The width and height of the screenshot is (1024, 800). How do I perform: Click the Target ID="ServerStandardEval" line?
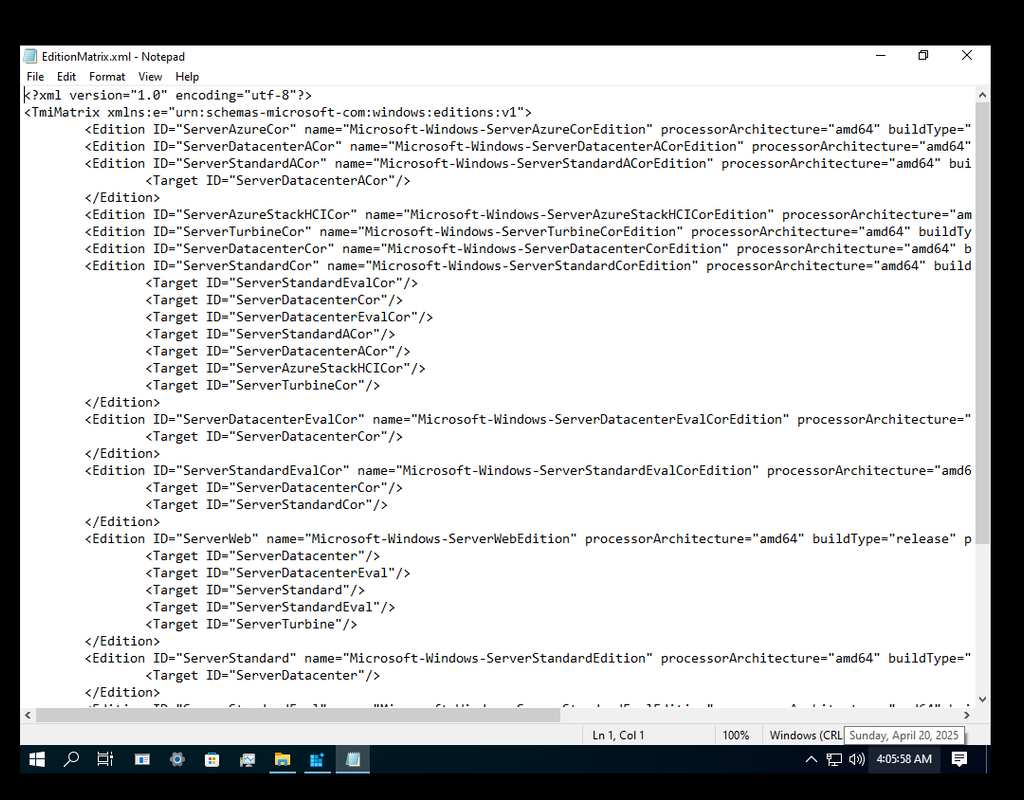(270, 607)
